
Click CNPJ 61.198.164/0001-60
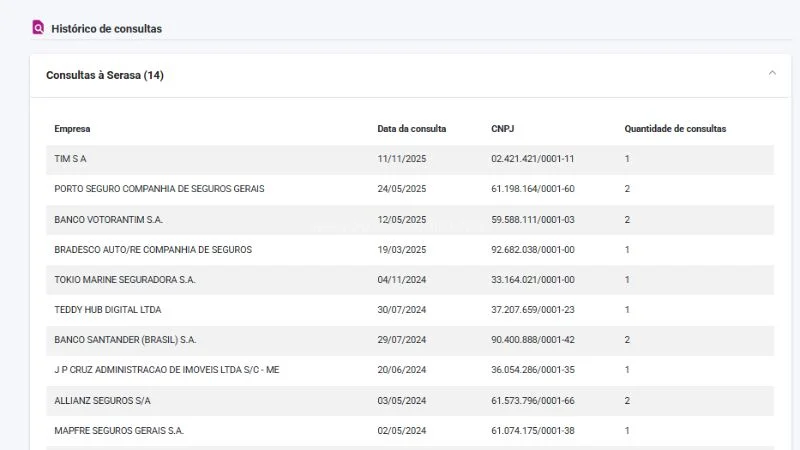coord(532,189)
